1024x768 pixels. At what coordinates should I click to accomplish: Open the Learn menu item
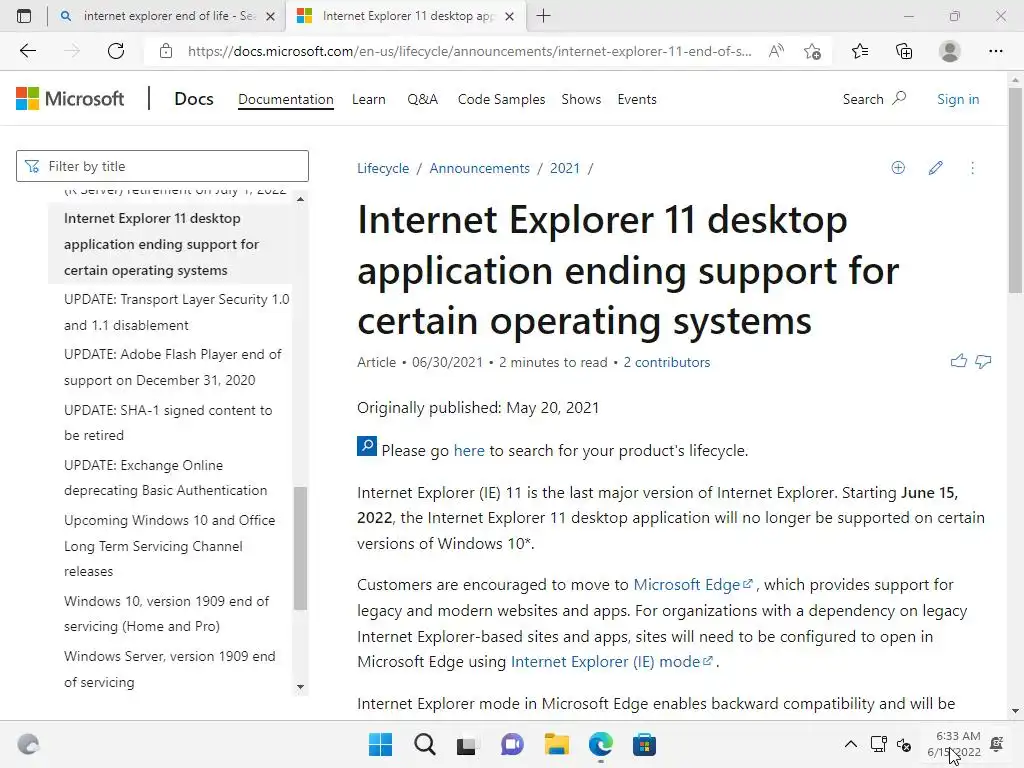point(368,99)
